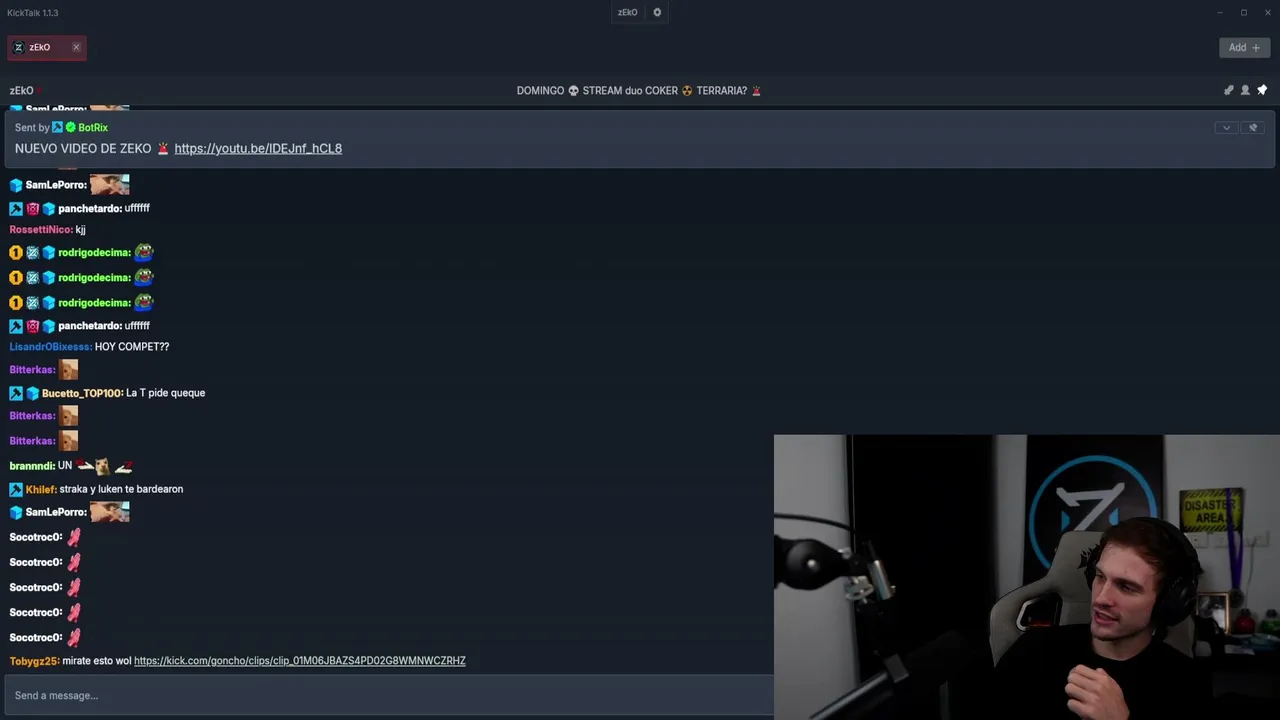The width and height of the screenshot is (1280, 720).
Task: Add a new chatroom with Add button
Action: click(x=1245, y=47)
